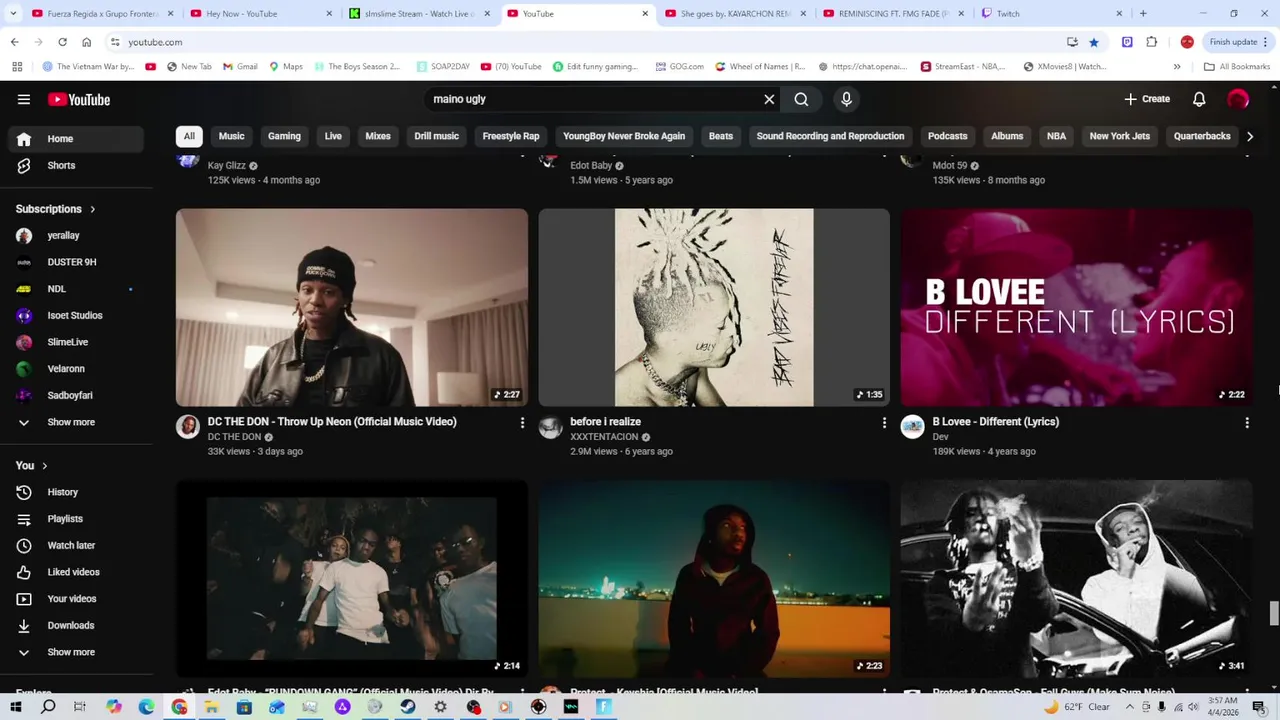Open DC THE DON Throw Up Neon title

[332, 422]
